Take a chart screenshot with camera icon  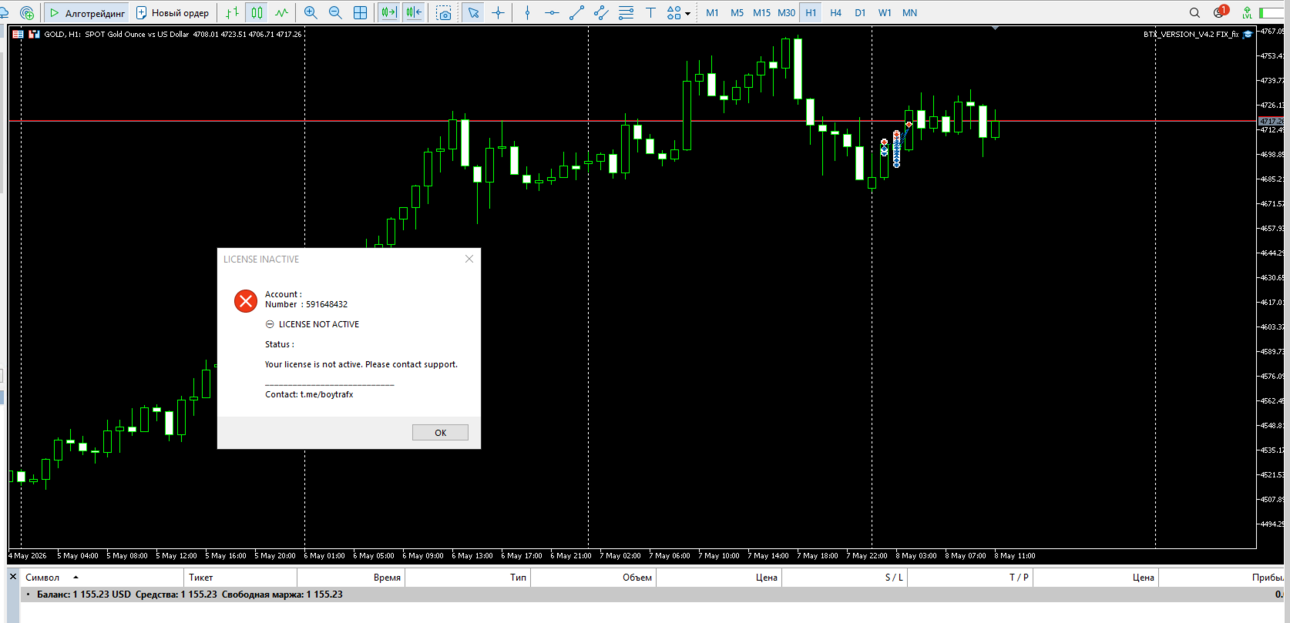[x=444, y=13]
